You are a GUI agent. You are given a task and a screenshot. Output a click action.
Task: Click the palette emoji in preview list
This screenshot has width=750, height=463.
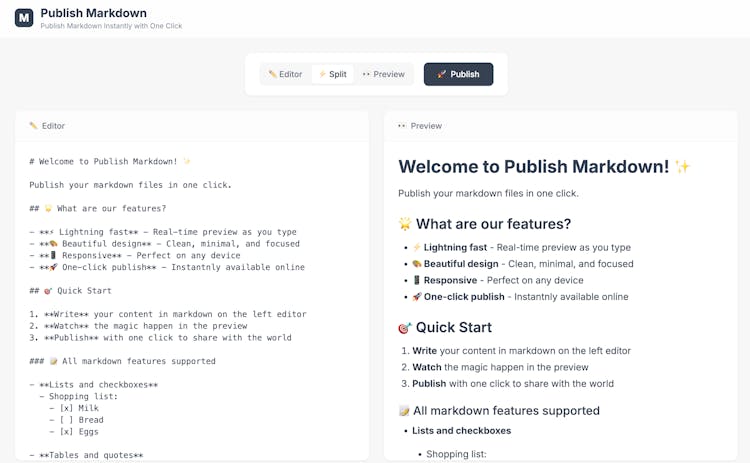point(417,264)
